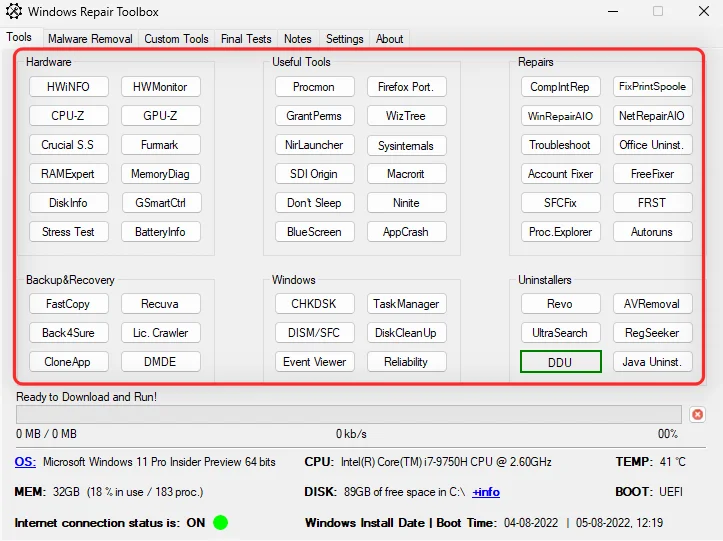This screenshot has height=541, width=723.
Task: Click the red cancel download icon
Action: [x=697, y=414]
